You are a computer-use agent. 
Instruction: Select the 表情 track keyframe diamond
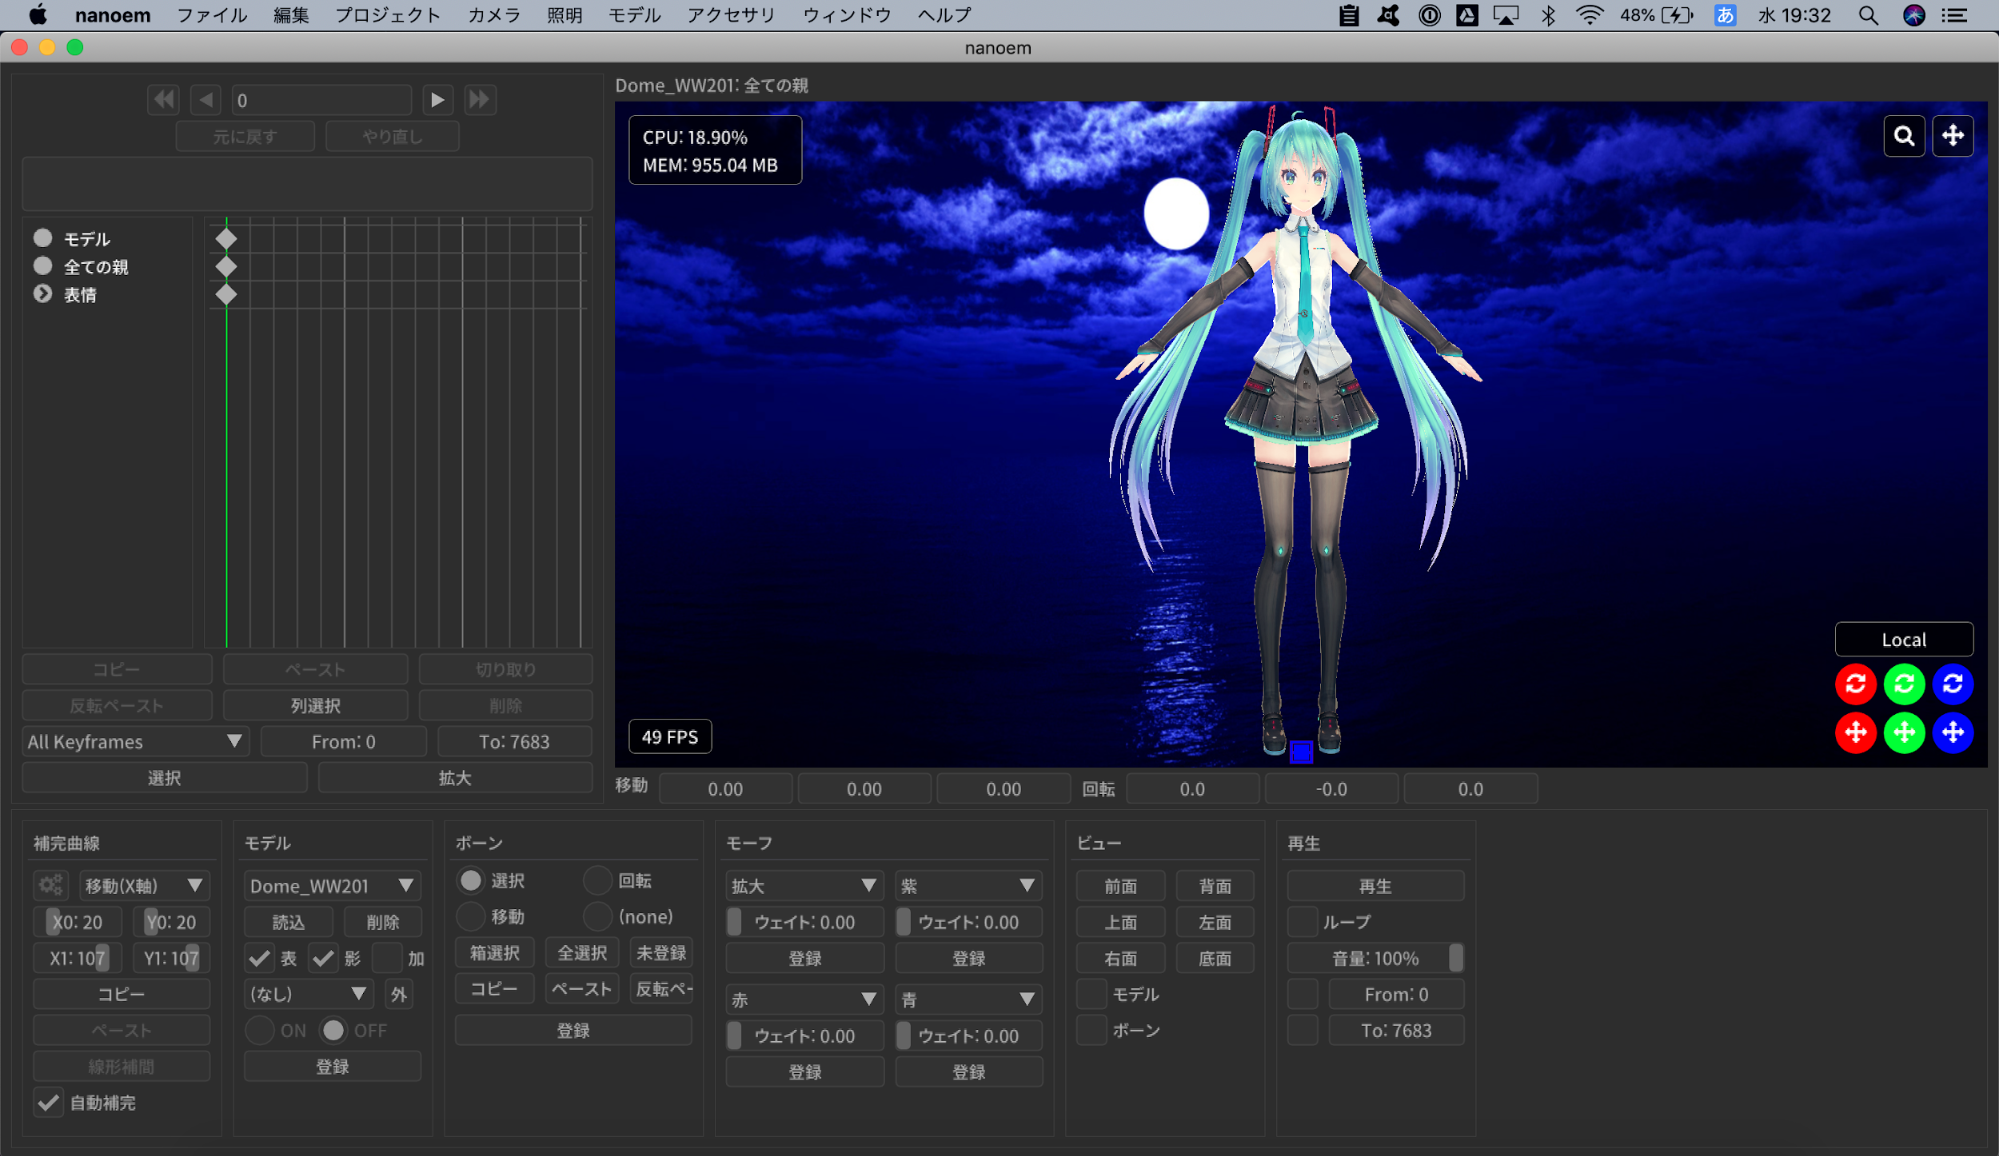[226, 295]
